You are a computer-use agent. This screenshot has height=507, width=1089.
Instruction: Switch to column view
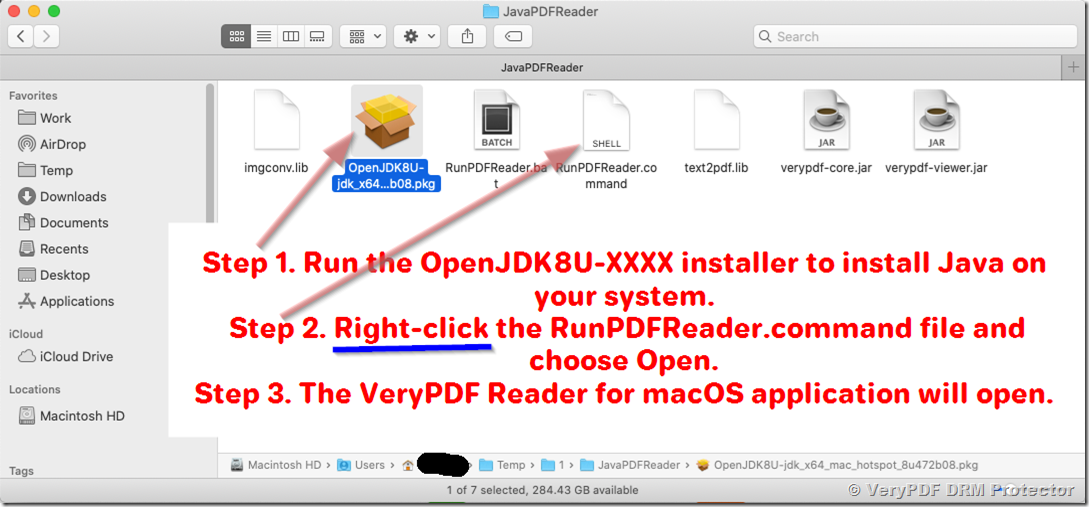click(x=290, y=36)
